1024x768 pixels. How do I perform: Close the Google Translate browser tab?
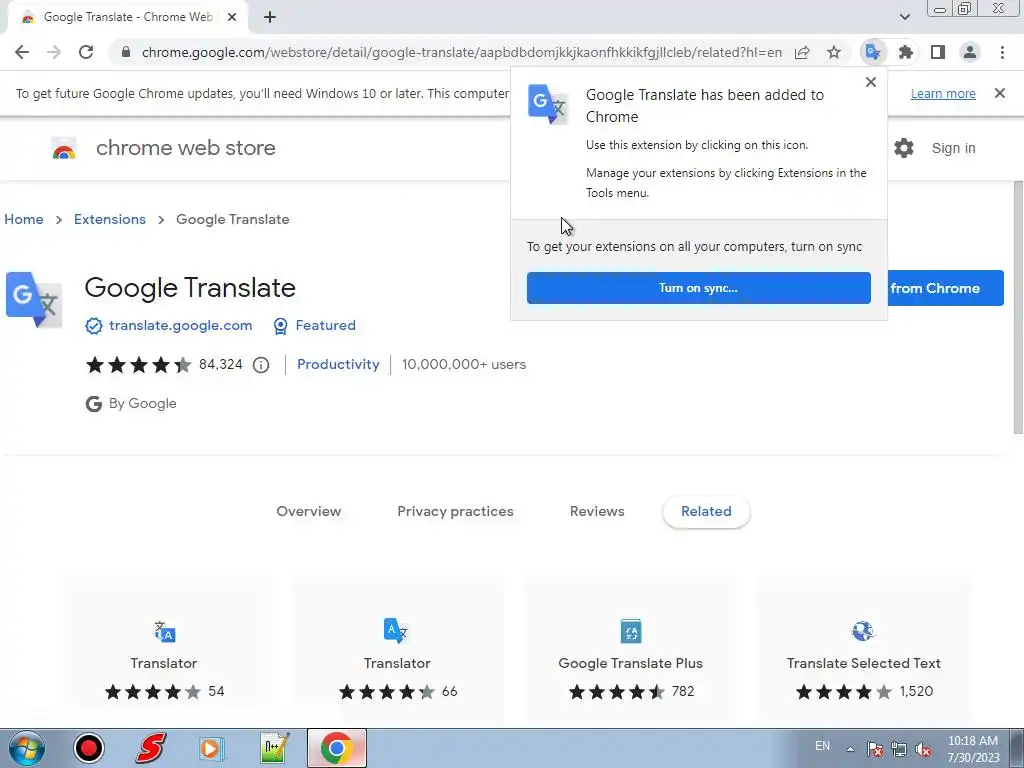tap(232, 18)
